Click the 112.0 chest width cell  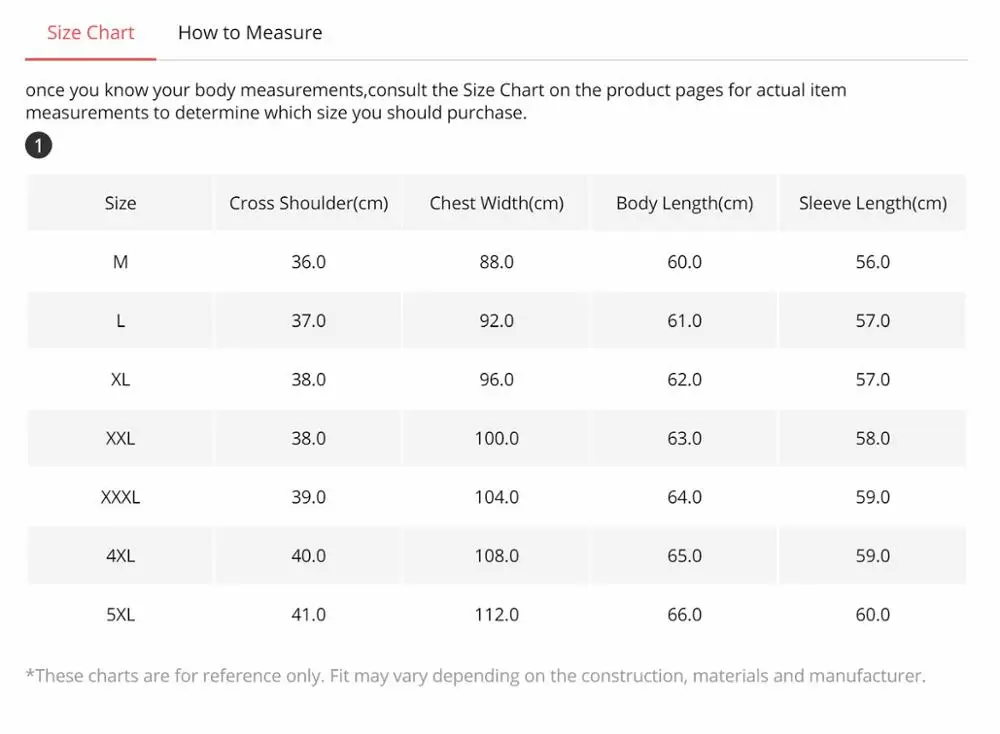coord(496,615)
